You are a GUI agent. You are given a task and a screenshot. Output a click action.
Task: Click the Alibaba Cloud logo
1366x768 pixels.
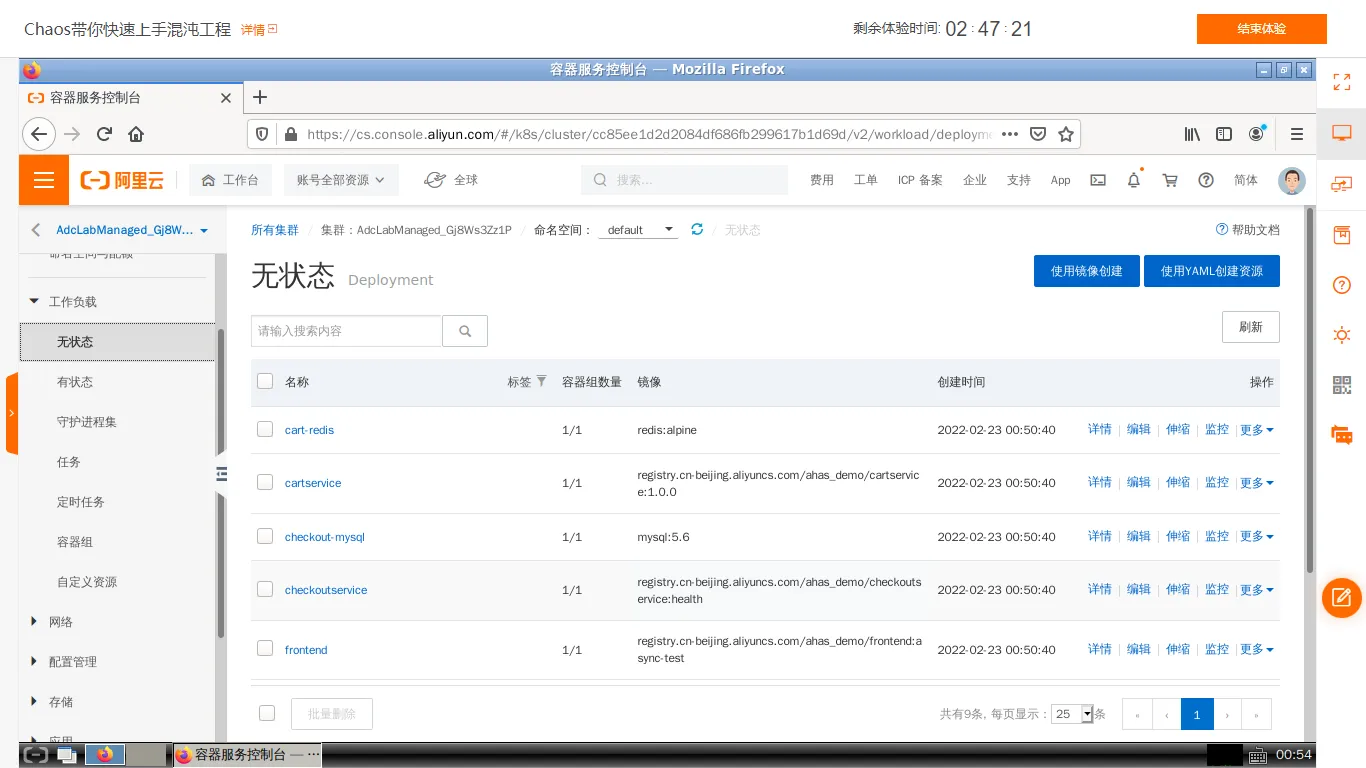click(122, 180)
